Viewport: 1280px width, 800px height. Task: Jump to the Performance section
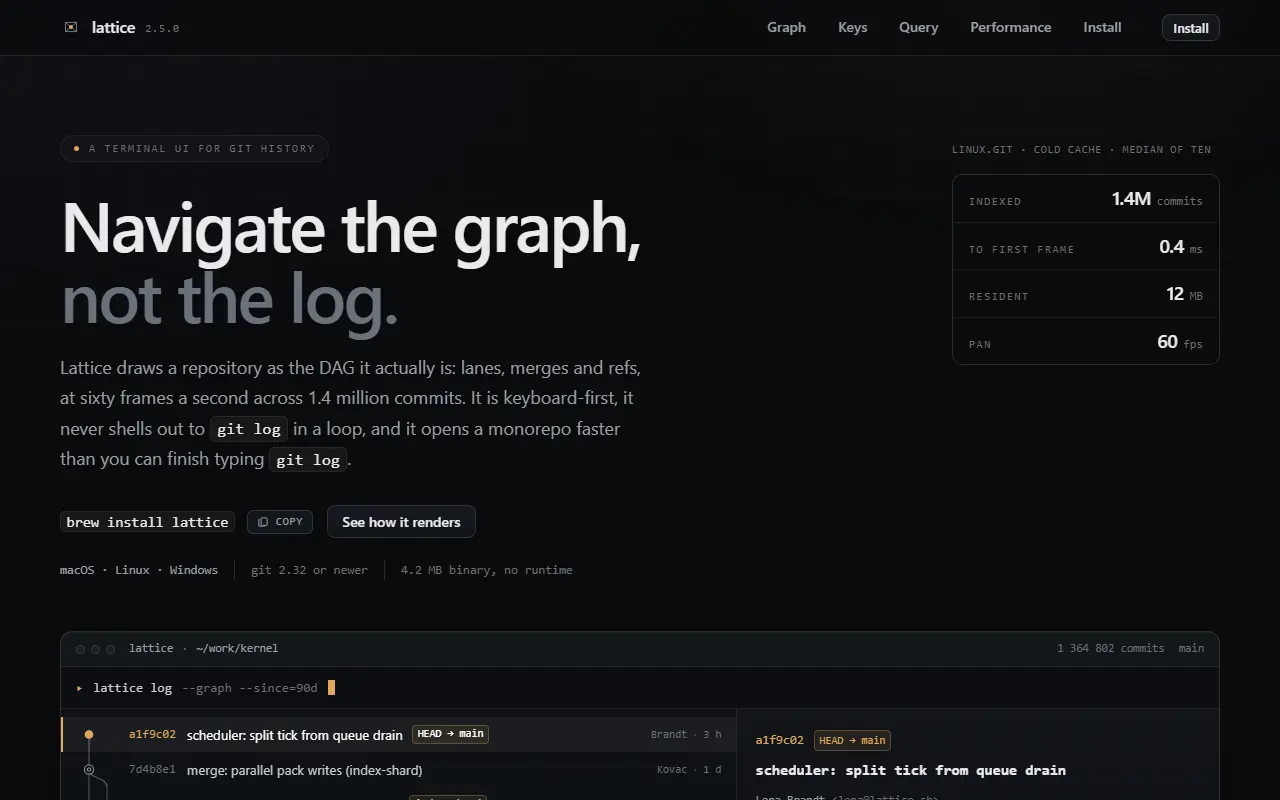(x=1010, y=27)
